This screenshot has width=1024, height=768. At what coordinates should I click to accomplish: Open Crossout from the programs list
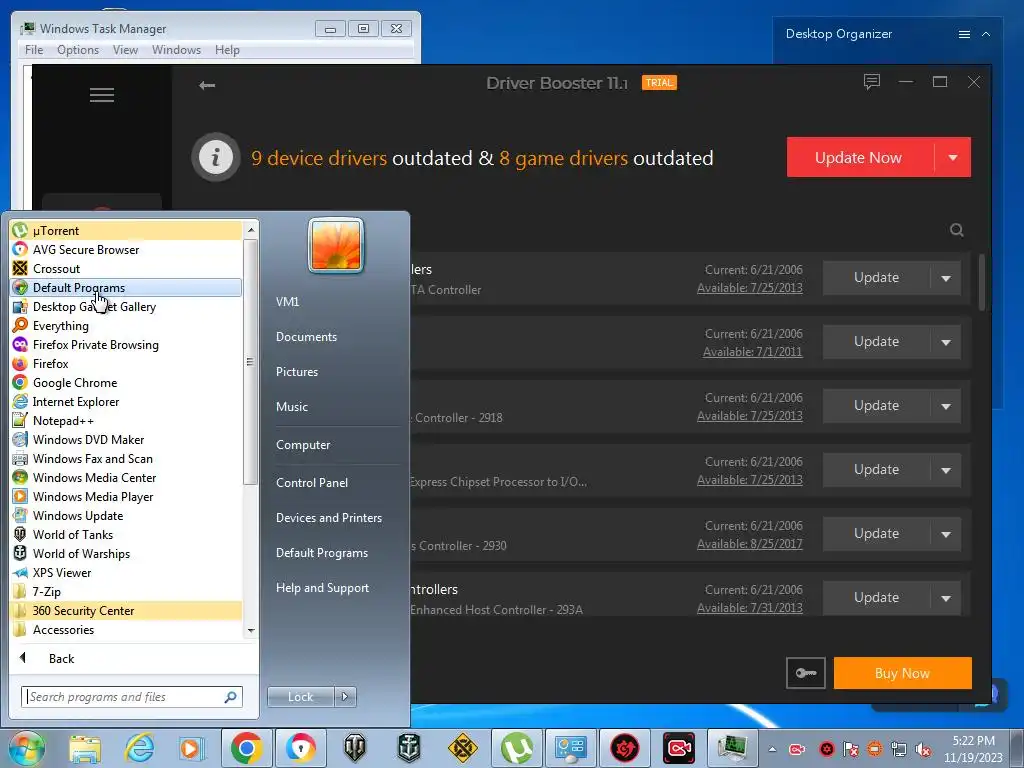pyautogui.click(x=126, y=268)
